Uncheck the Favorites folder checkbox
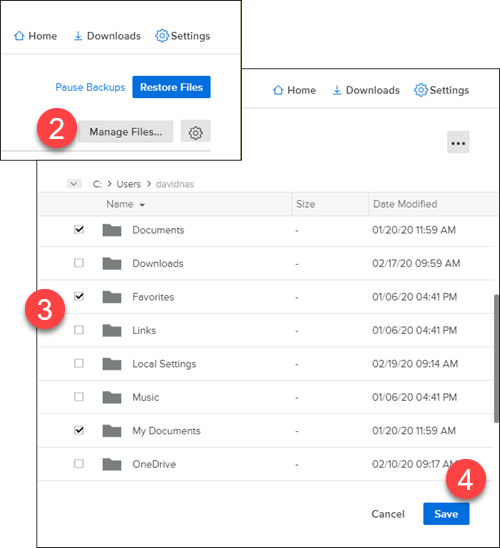This screenshot has height=548, width=500. click(x=79, y=296)
